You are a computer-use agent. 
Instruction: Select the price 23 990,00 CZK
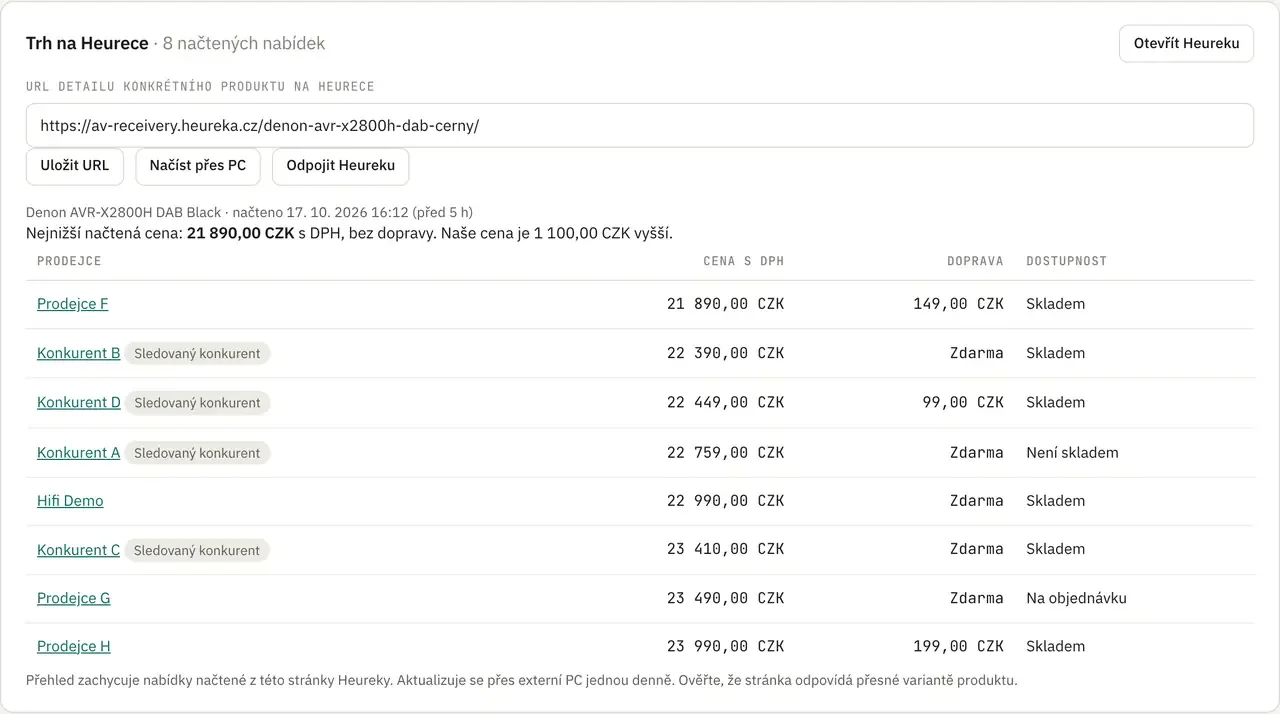pyautogui.click(x=726, y=646)
